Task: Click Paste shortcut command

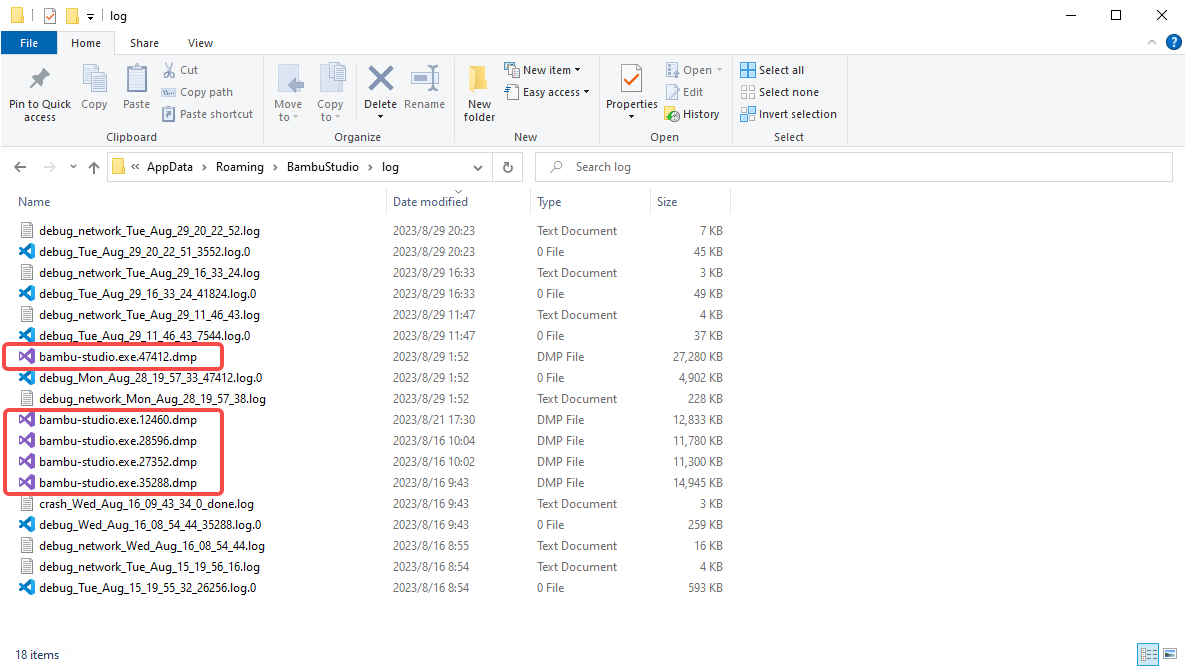Action: (x=208, y=114)
